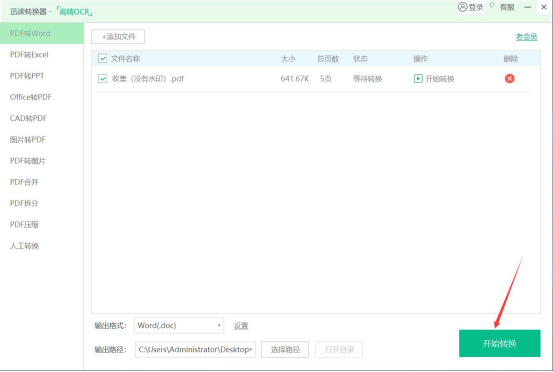This screenshot has width=553, height=372.
Task: Choose 图片转PDF in sidebar
Action: coord(42,140)
